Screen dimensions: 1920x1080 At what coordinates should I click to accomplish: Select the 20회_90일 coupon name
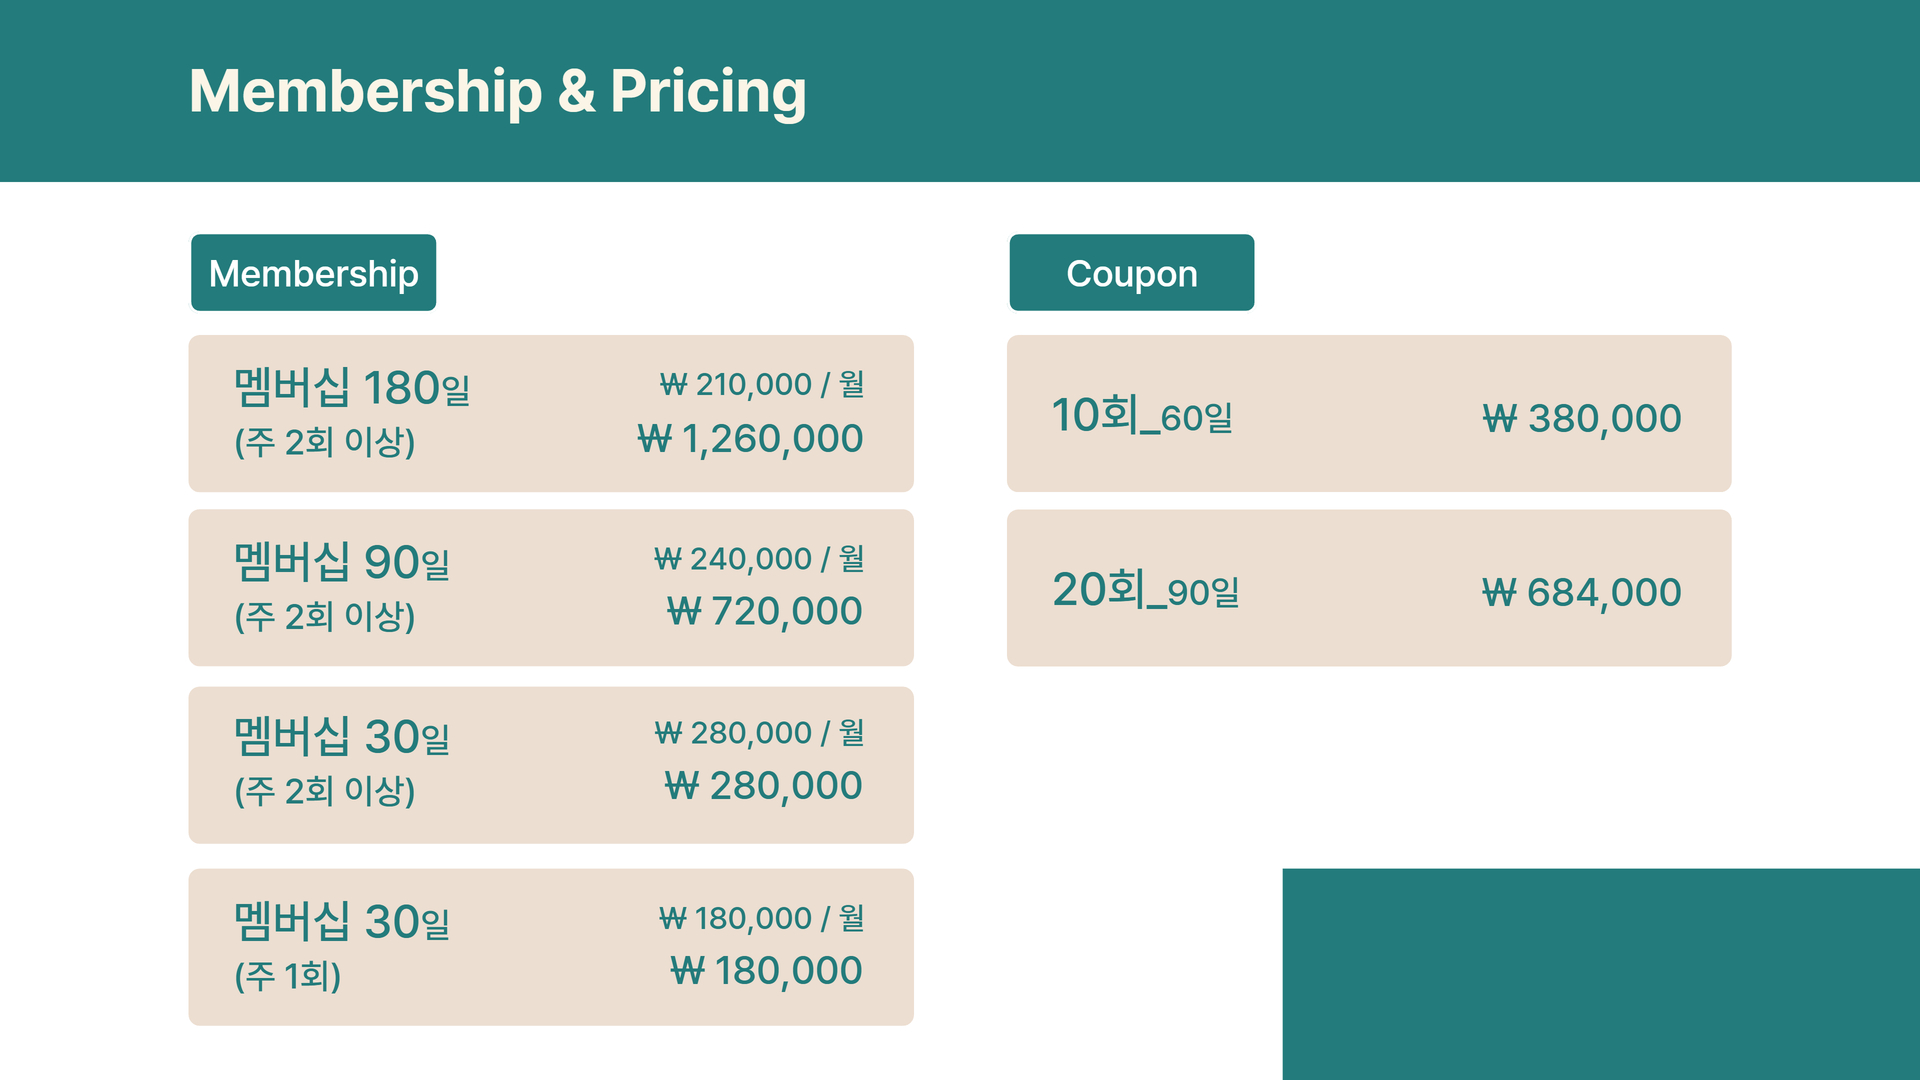[x=1145, y=590]
